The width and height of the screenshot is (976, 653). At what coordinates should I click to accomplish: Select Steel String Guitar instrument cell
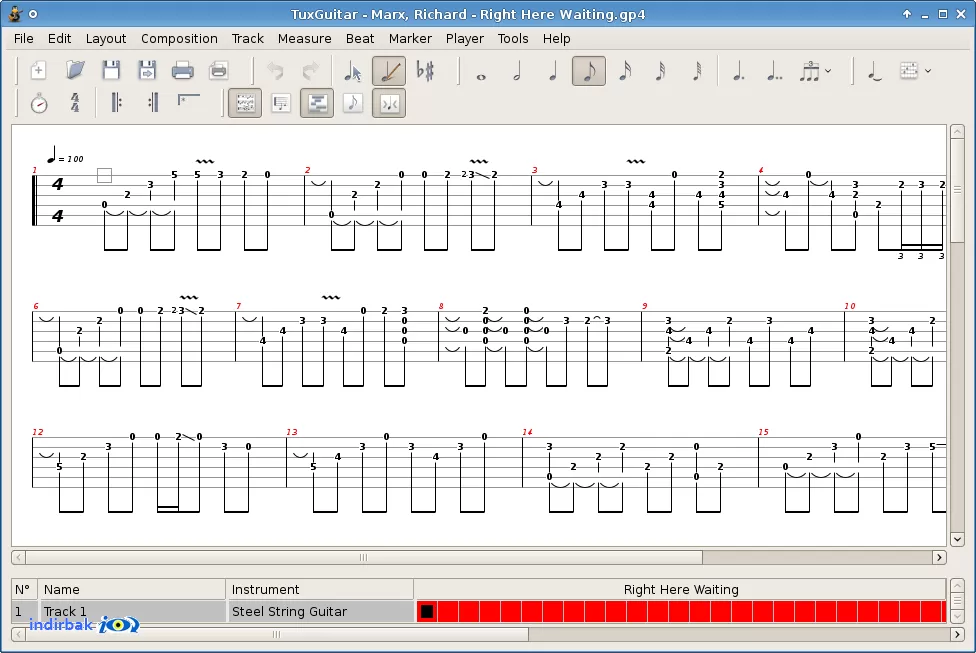(x=320, y=611)
